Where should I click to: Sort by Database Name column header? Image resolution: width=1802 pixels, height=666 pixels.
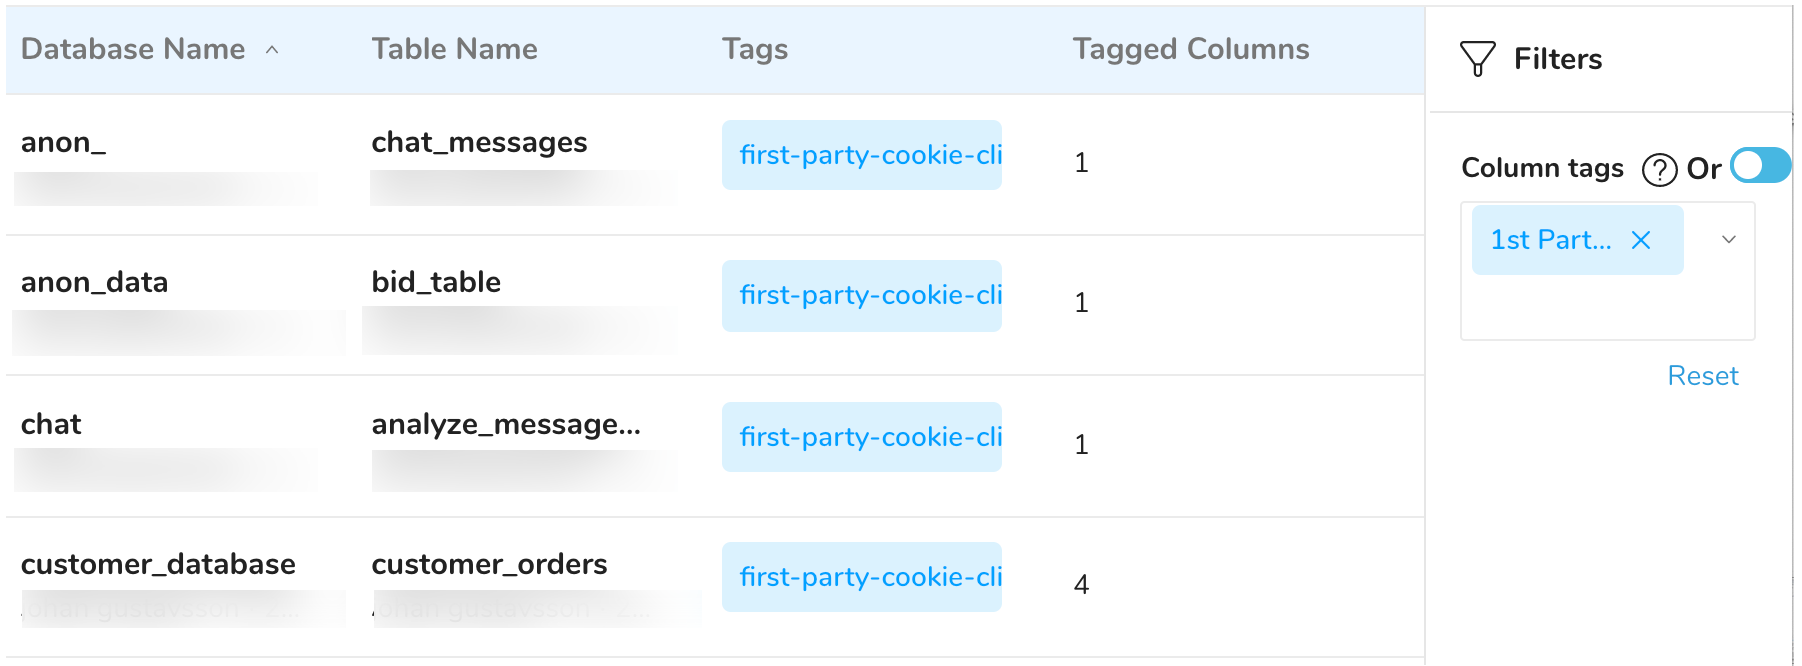[x=133, y=49]
